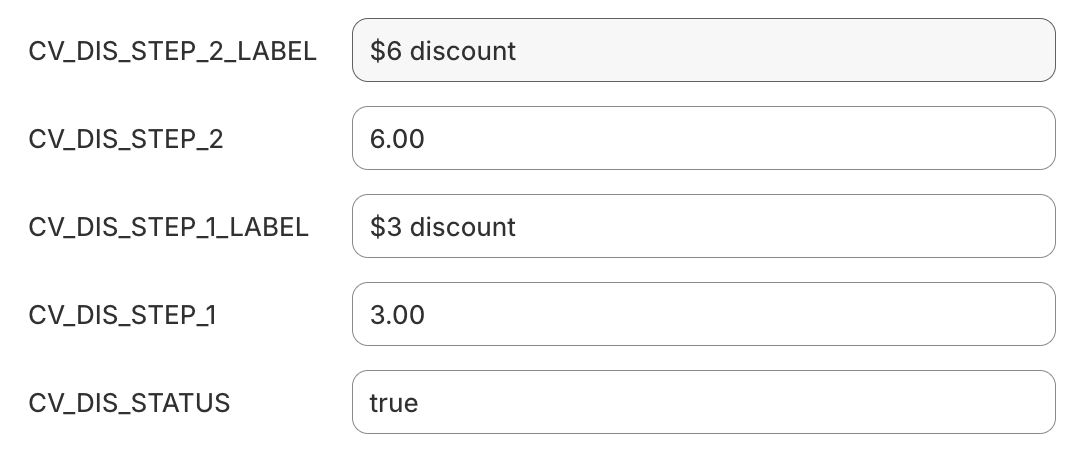Image resolution: width=1072 pixels, height=464 pixels.
Task: Place cursor on the '$3 discount' text
Action: click(x=442, y=227)
